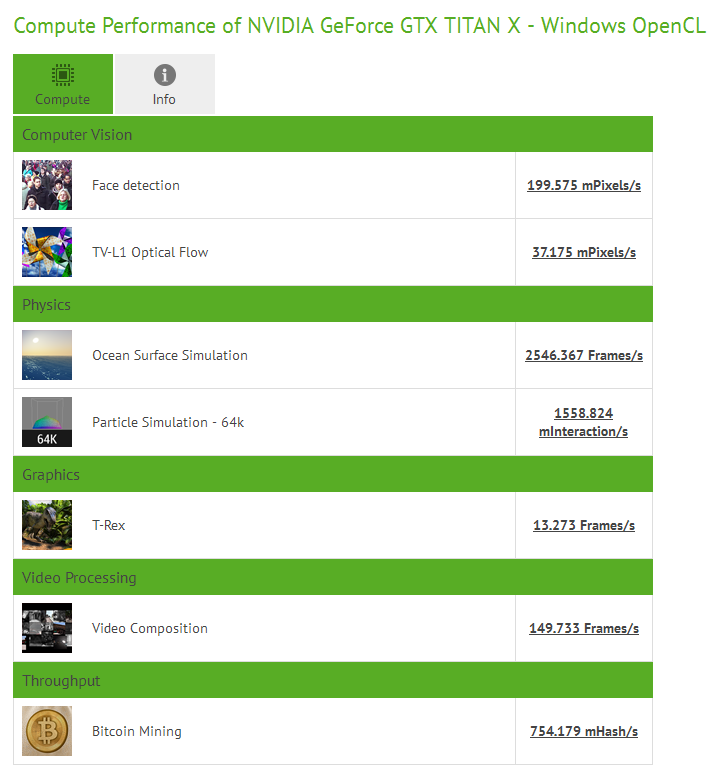Click the T-Rex dinosaur thumbnail
The width and height of the screenshot is (716, 776).
point(47,525)
